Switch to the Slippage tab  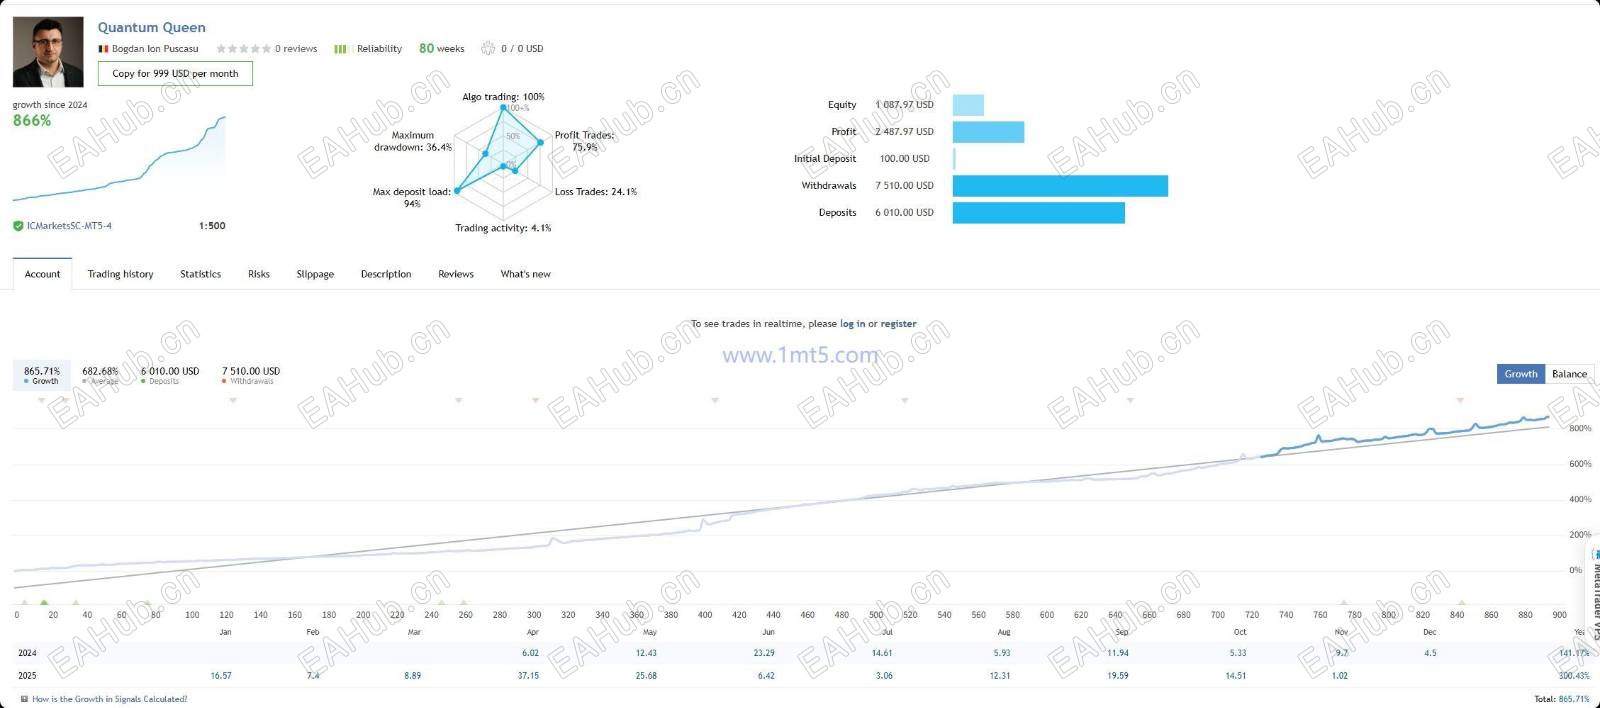315,274
